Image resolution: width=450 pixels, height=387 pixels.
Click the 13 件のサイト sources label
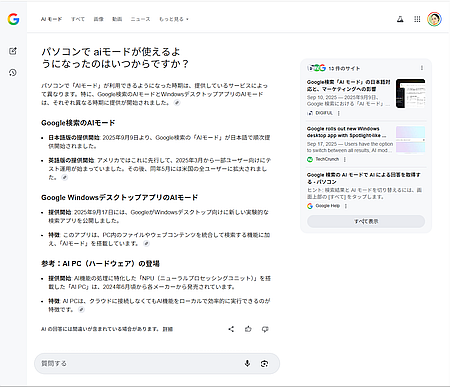pyautogui.click(x=344, y=68)
